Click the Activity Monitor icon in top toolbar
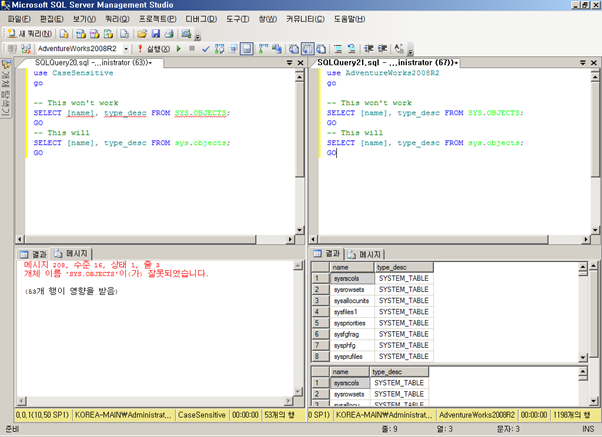The width and height of the screenshot is (602, 437). click(x=186, y=34)
